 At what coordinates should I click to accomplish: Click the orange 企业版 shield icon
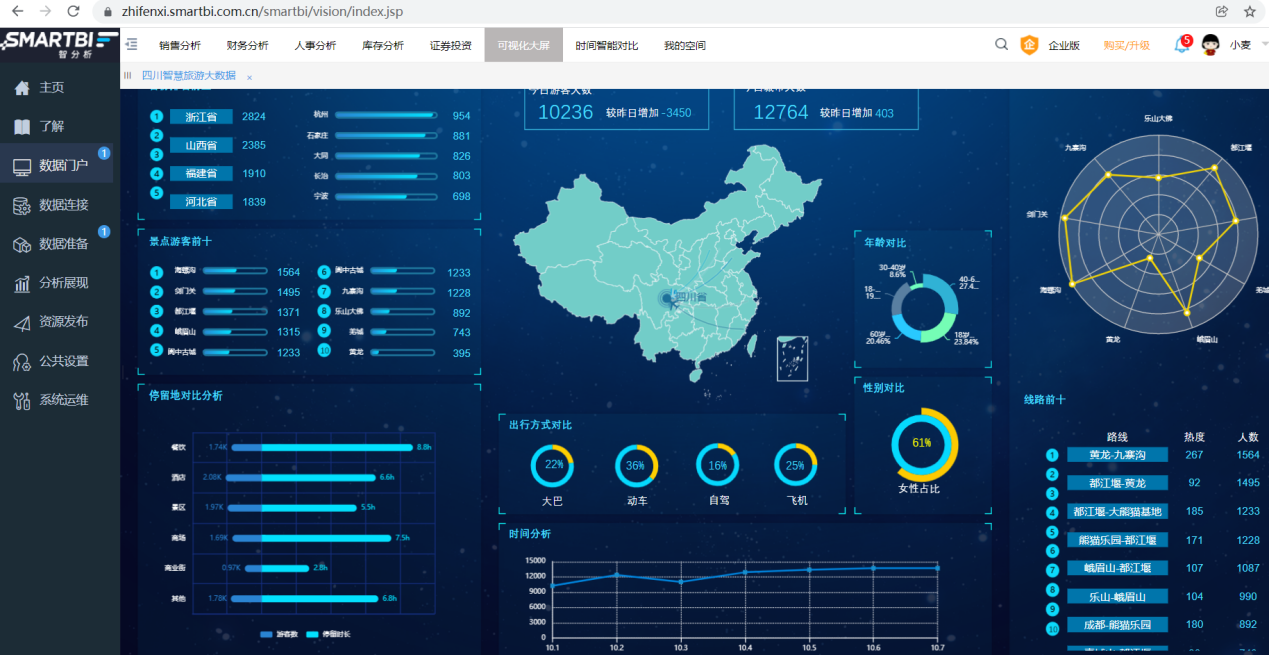[x=1029, y=45]
